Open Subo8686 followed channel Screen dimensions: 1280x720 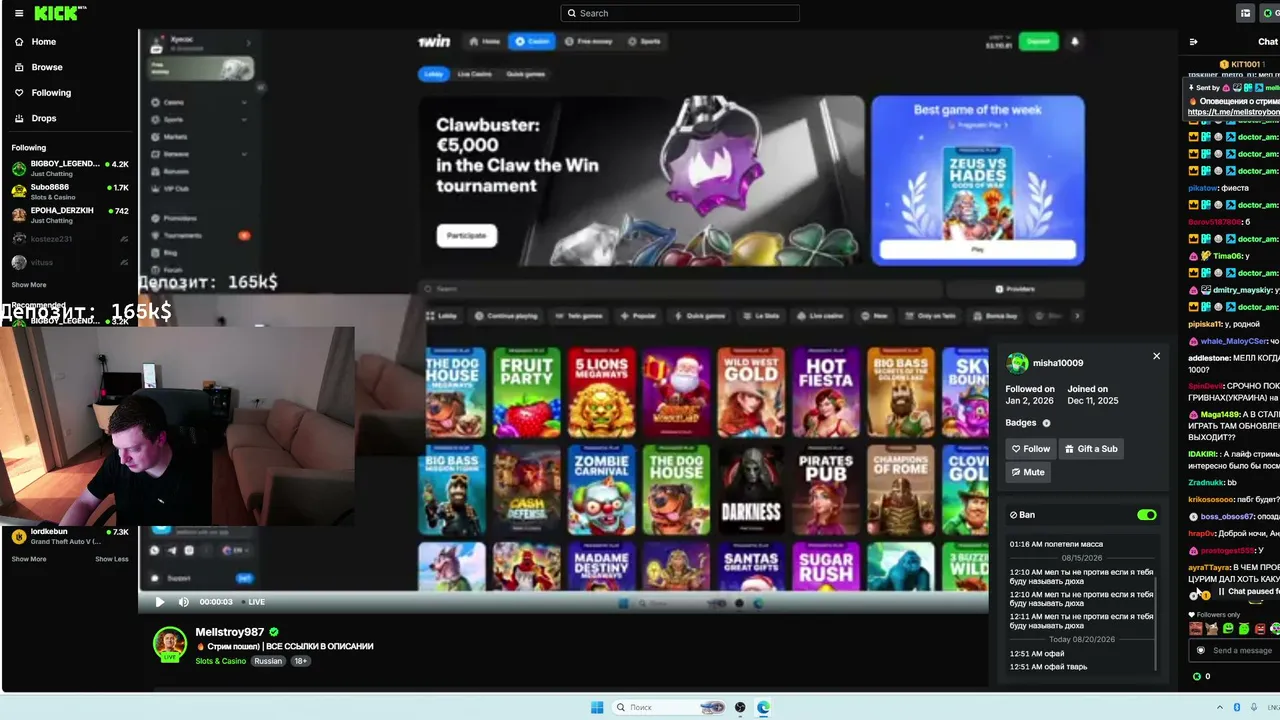pyautogui.click(x=70, y=191)
